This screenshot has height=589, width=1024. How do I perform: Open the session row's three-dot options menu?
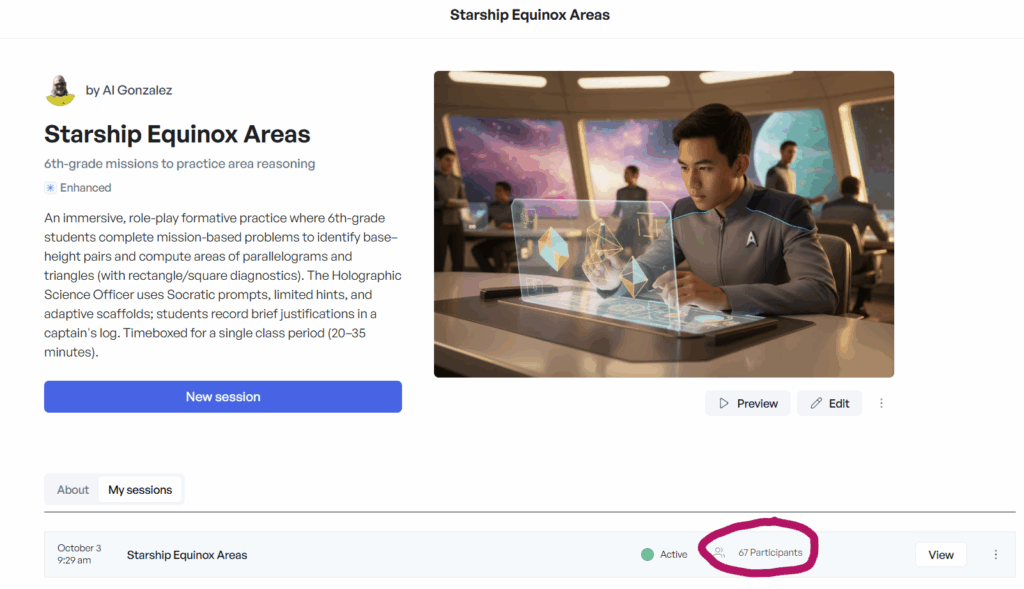pos(995,555)
